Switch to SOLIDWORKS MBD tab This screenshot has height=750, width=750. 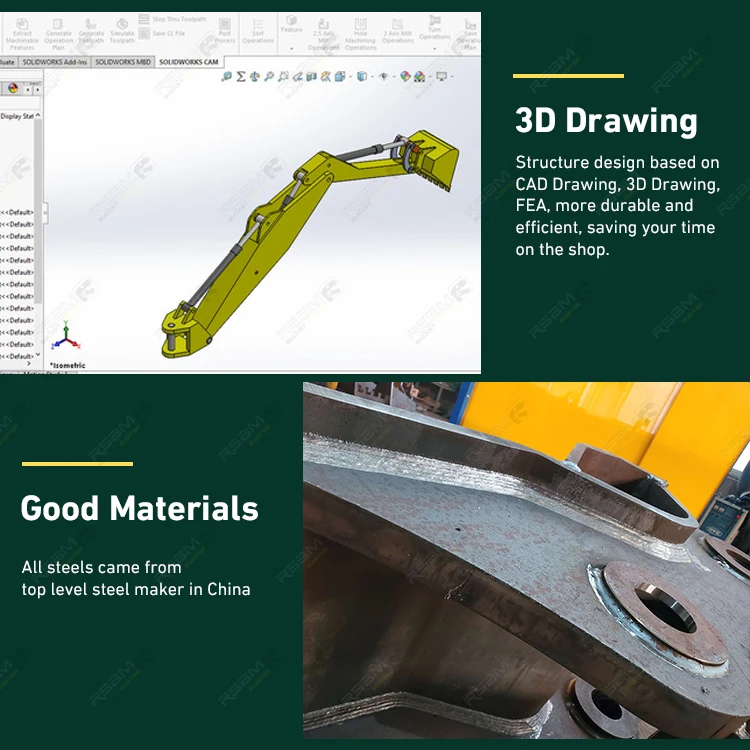[123, 62]
